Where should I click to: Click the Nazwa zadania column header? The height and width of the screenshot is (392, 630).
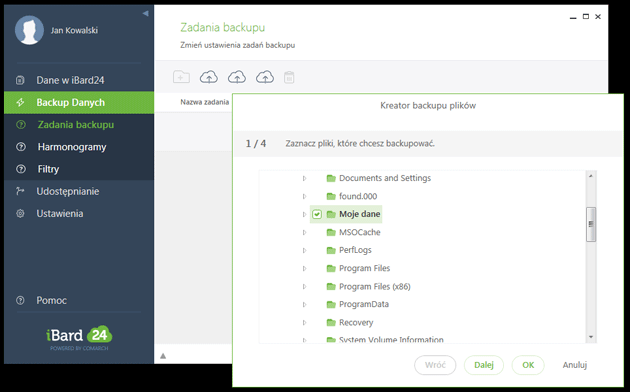tap(205, 102)
